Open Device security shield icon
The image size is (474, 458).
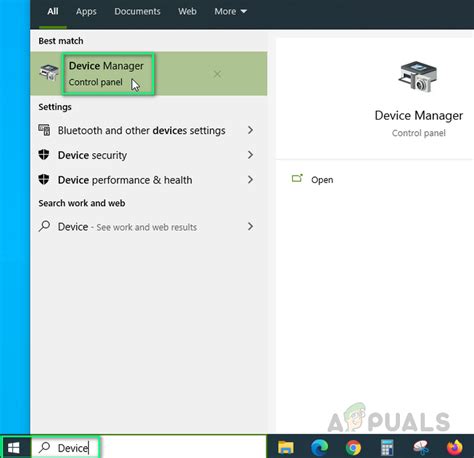point(44,155)
